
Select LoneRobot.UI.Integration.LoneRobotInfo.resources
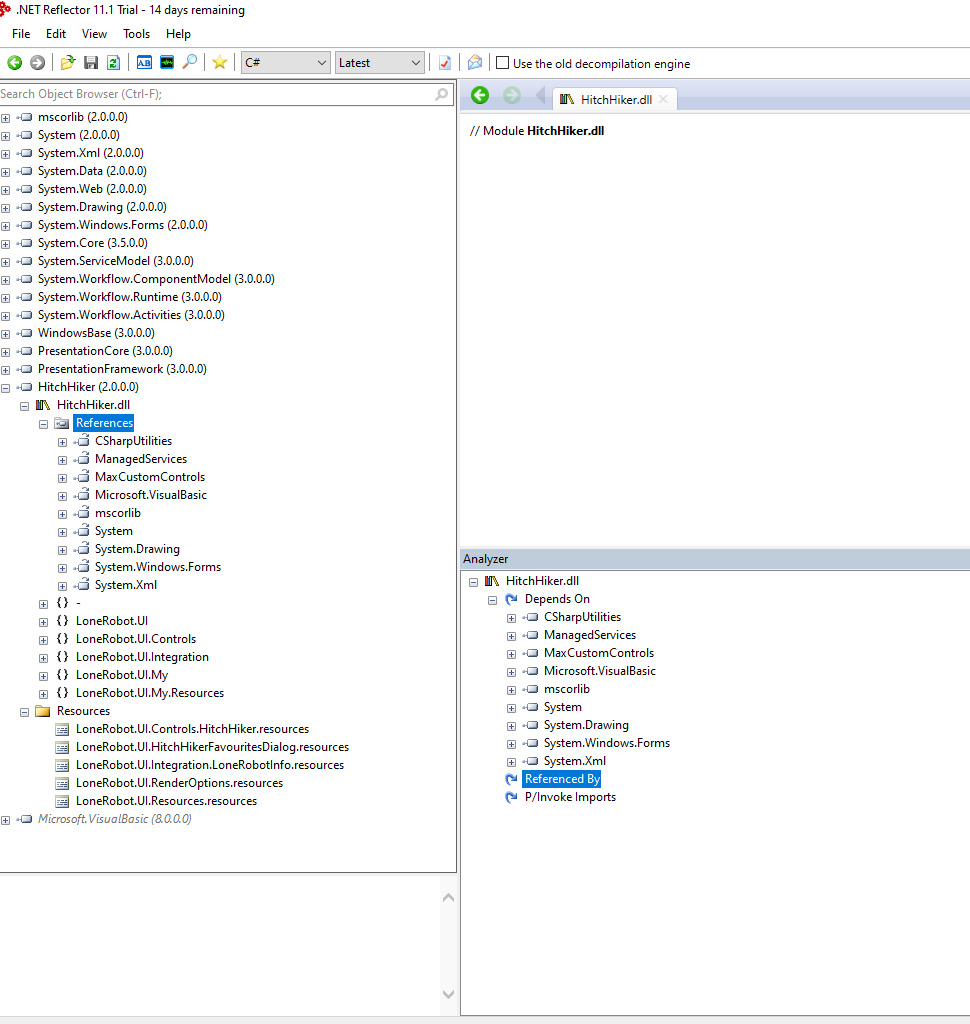coord(210,765)
